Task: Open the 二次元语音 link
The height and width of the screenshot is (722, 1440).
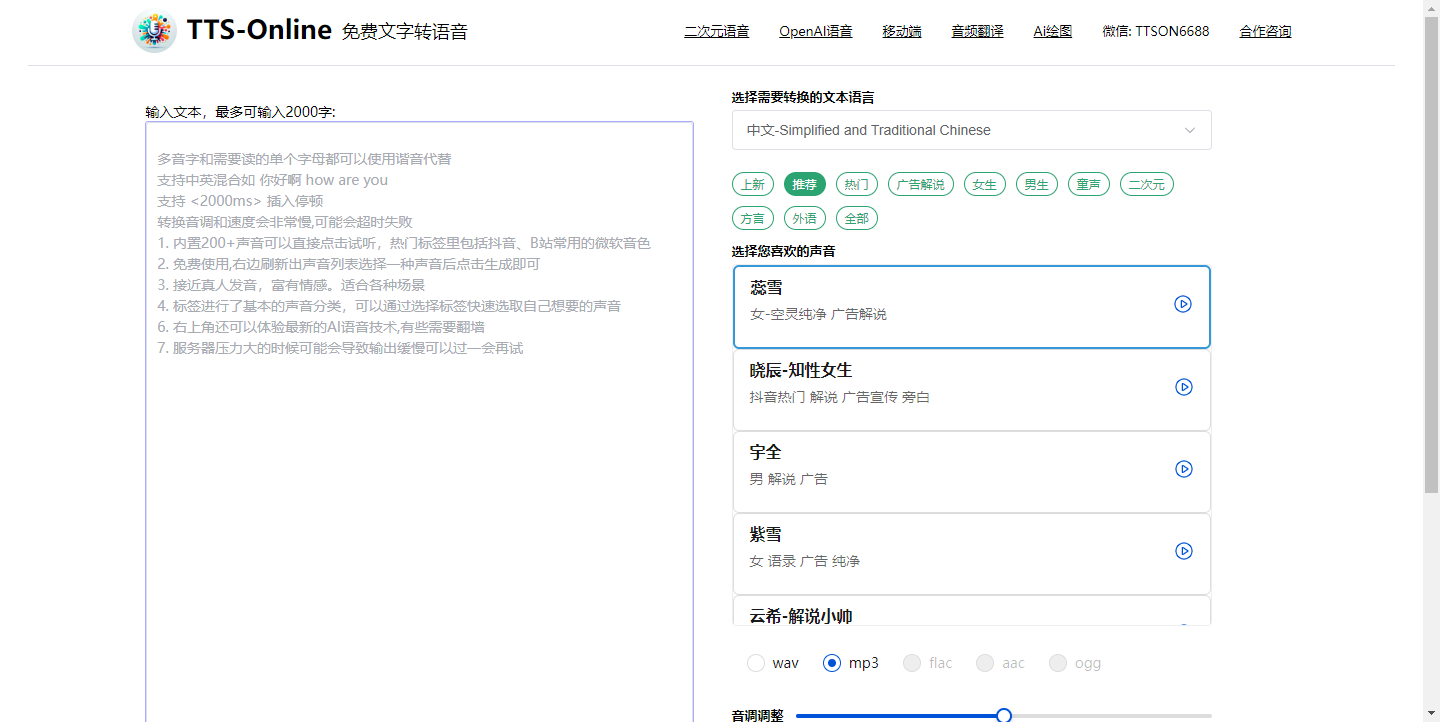Action: pyautogui.click(x=717, y=31)
